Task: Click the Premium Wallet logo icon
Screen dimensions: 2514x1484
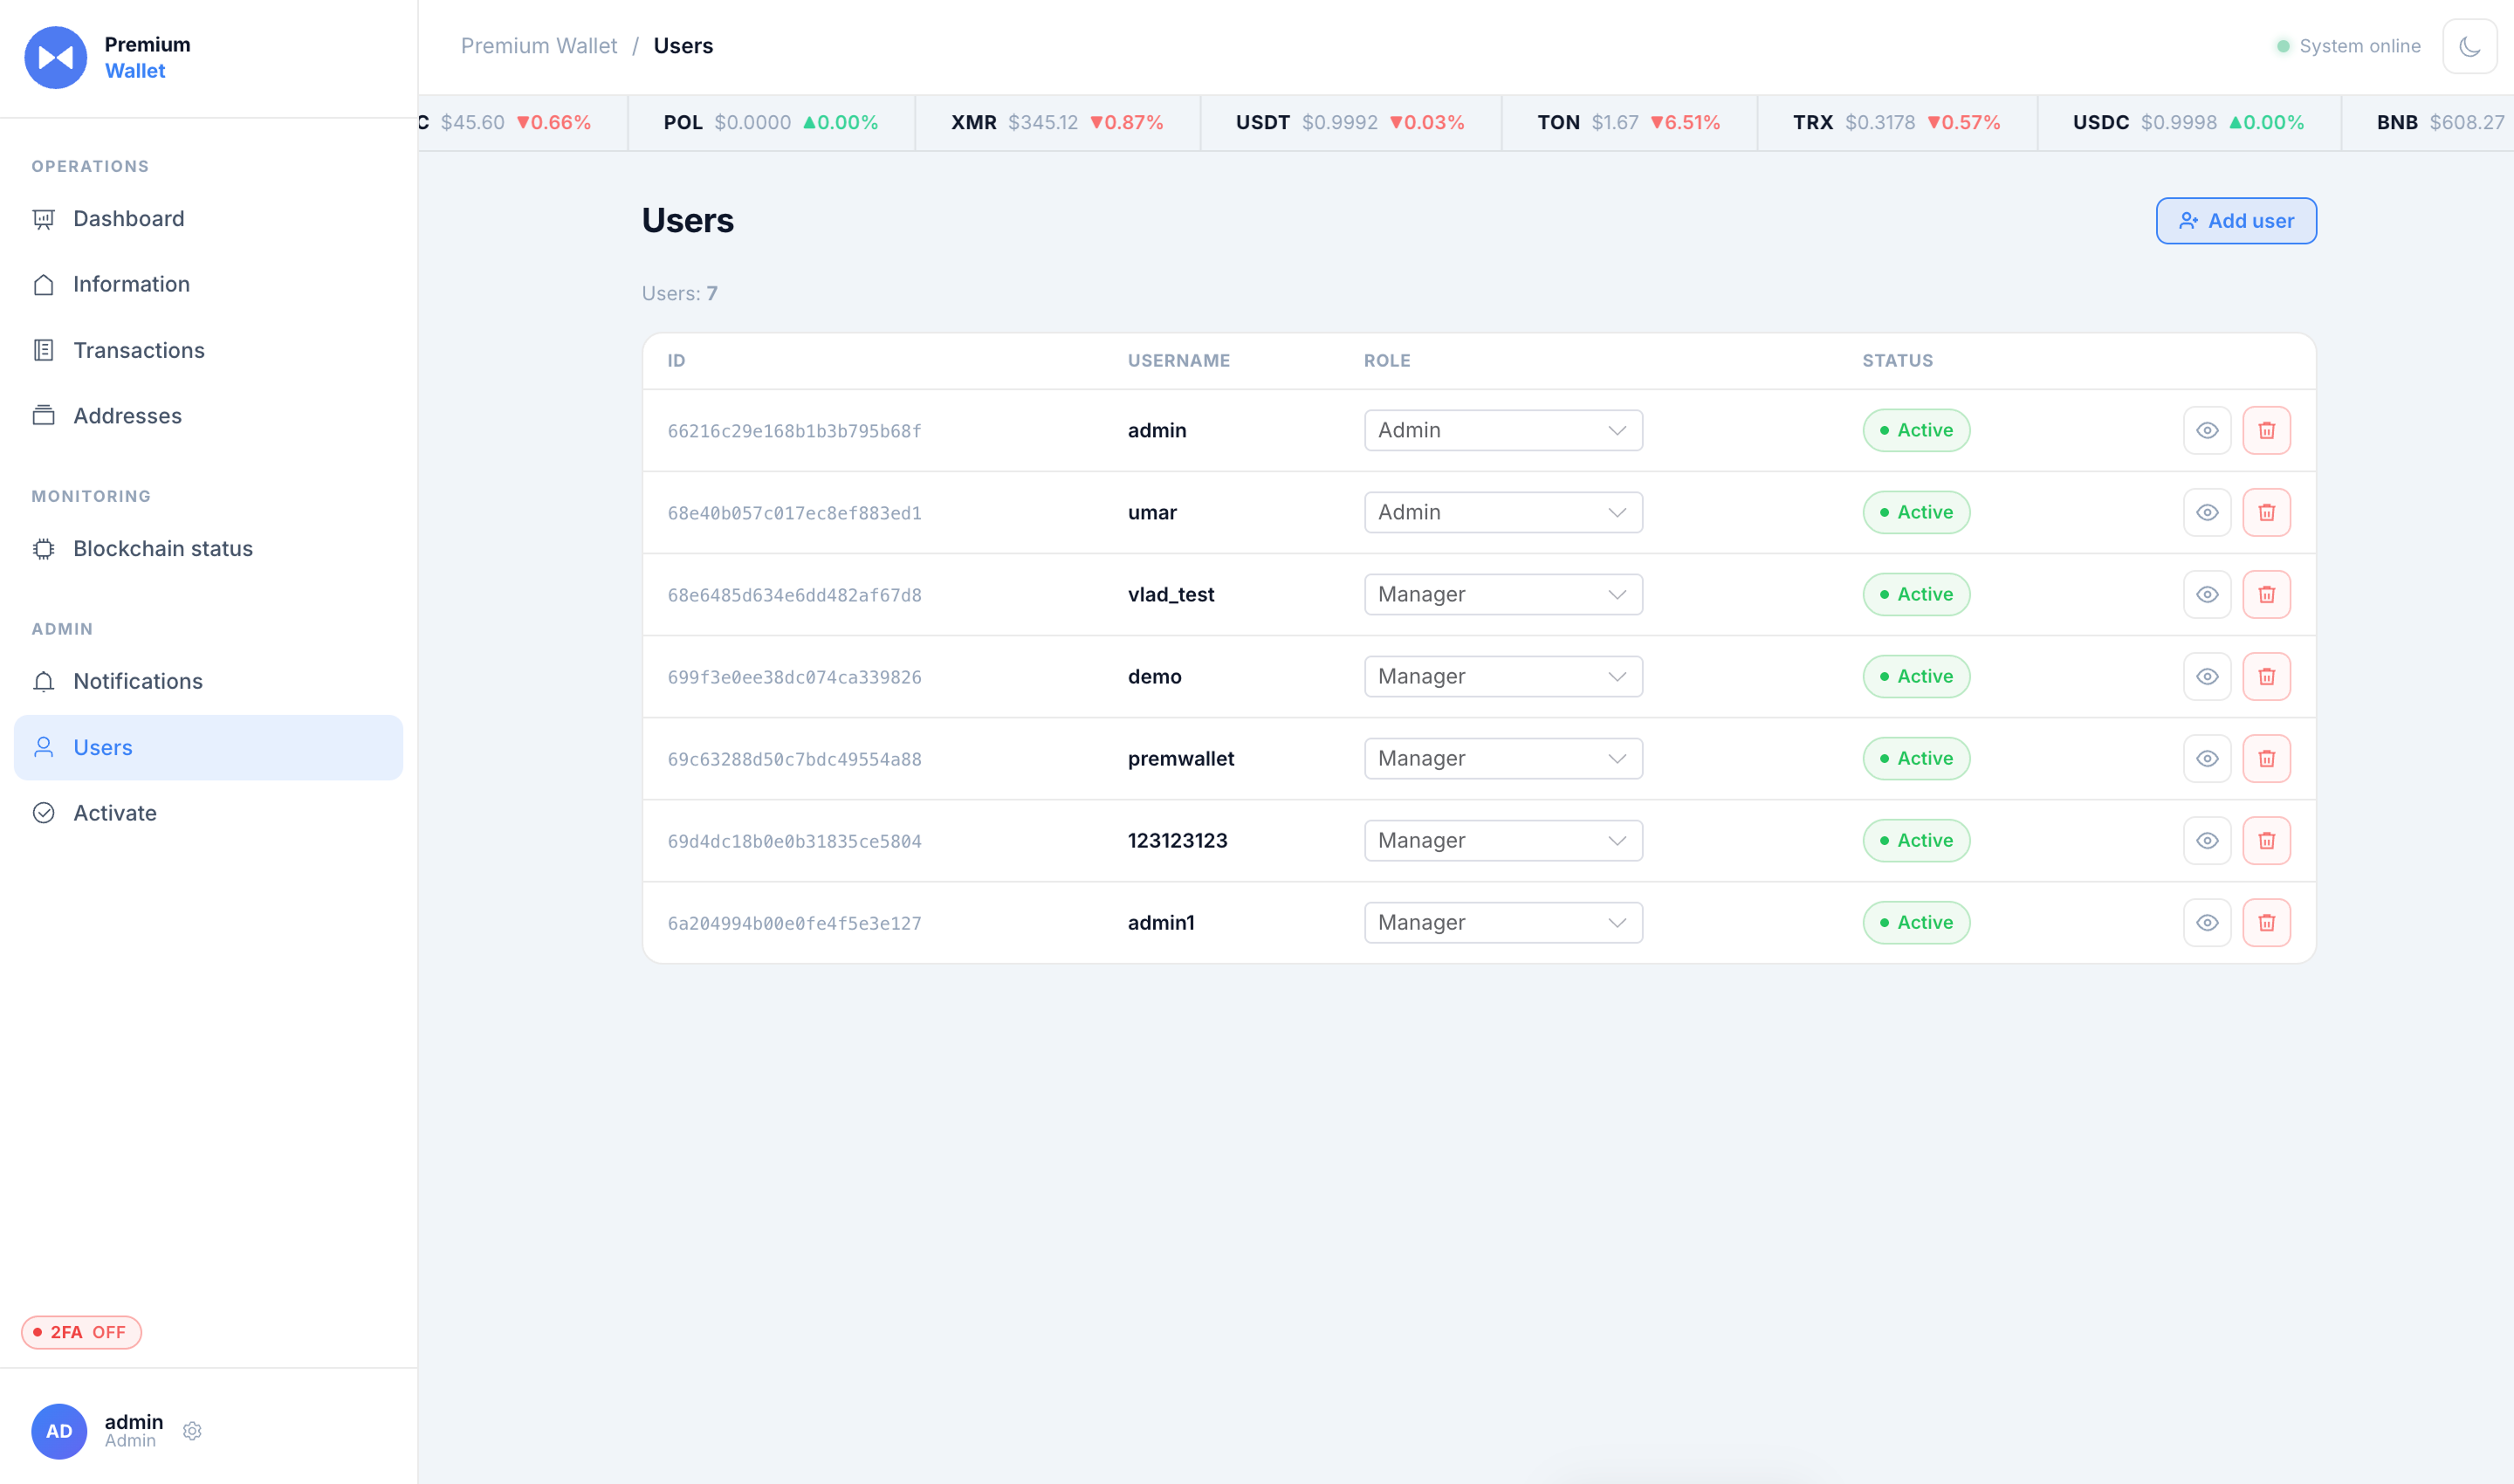Action: tap(56, 57)
